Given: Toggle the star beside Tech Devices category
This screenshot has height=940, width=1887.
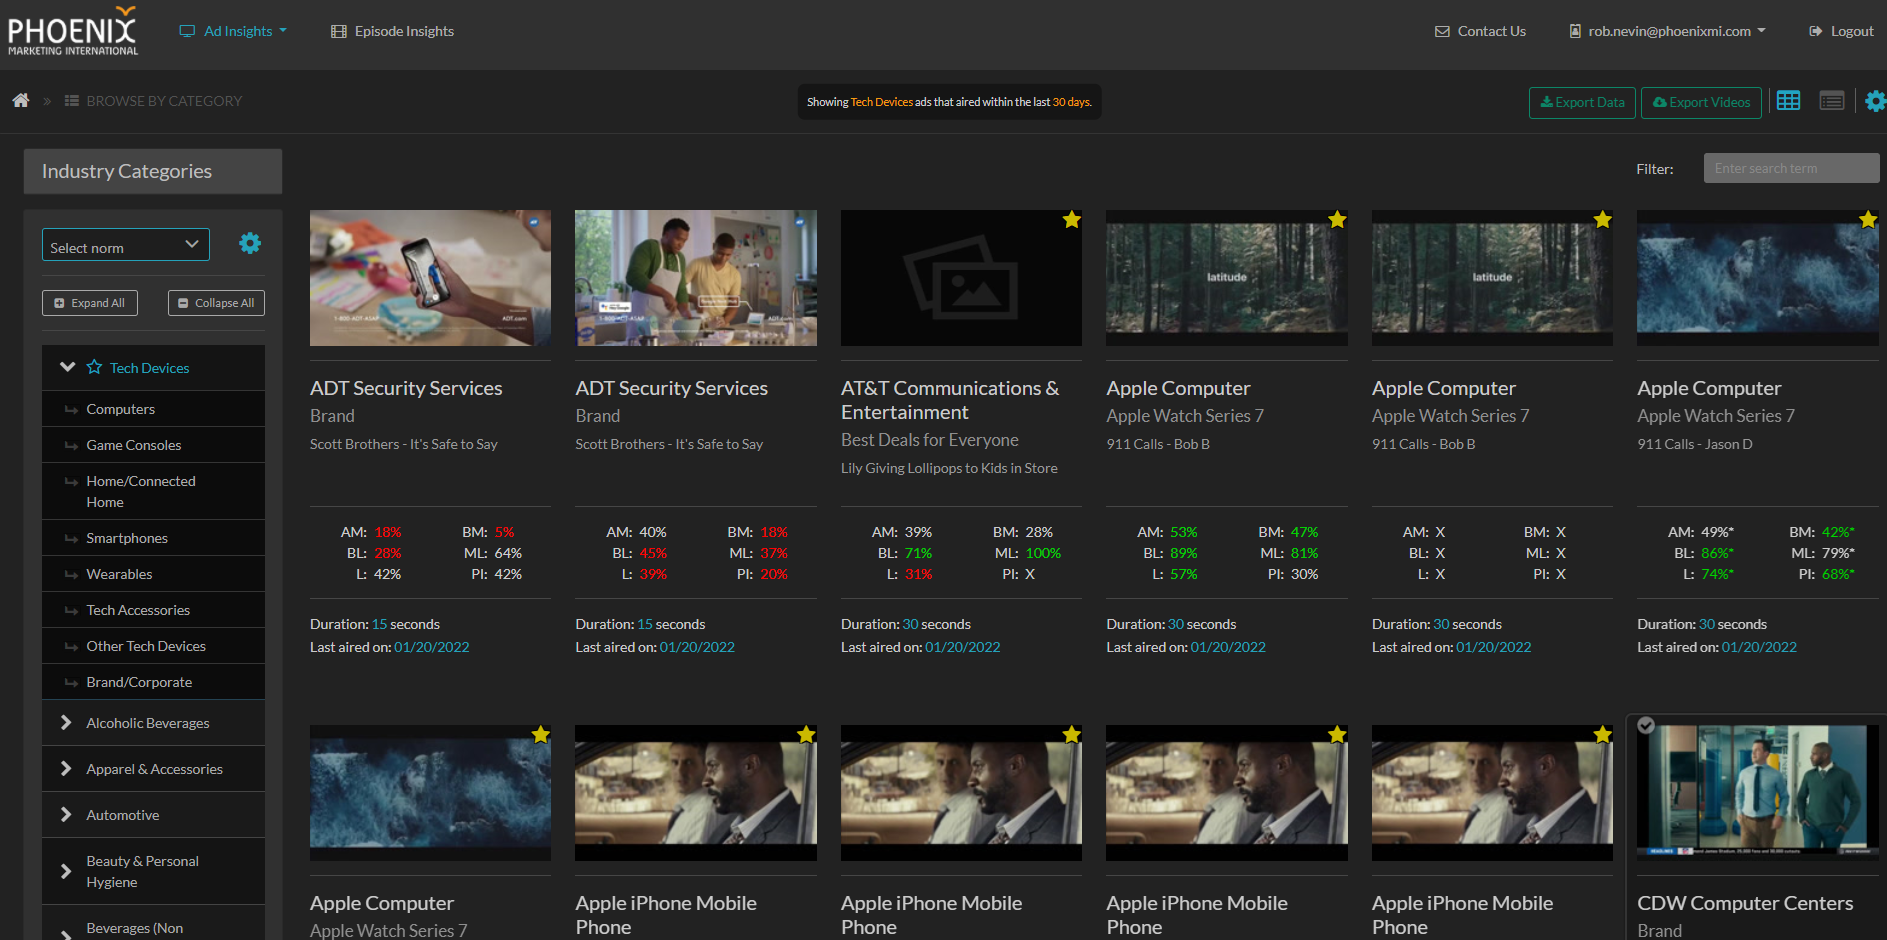Looking at the screenshot, I should click(94, 367).
